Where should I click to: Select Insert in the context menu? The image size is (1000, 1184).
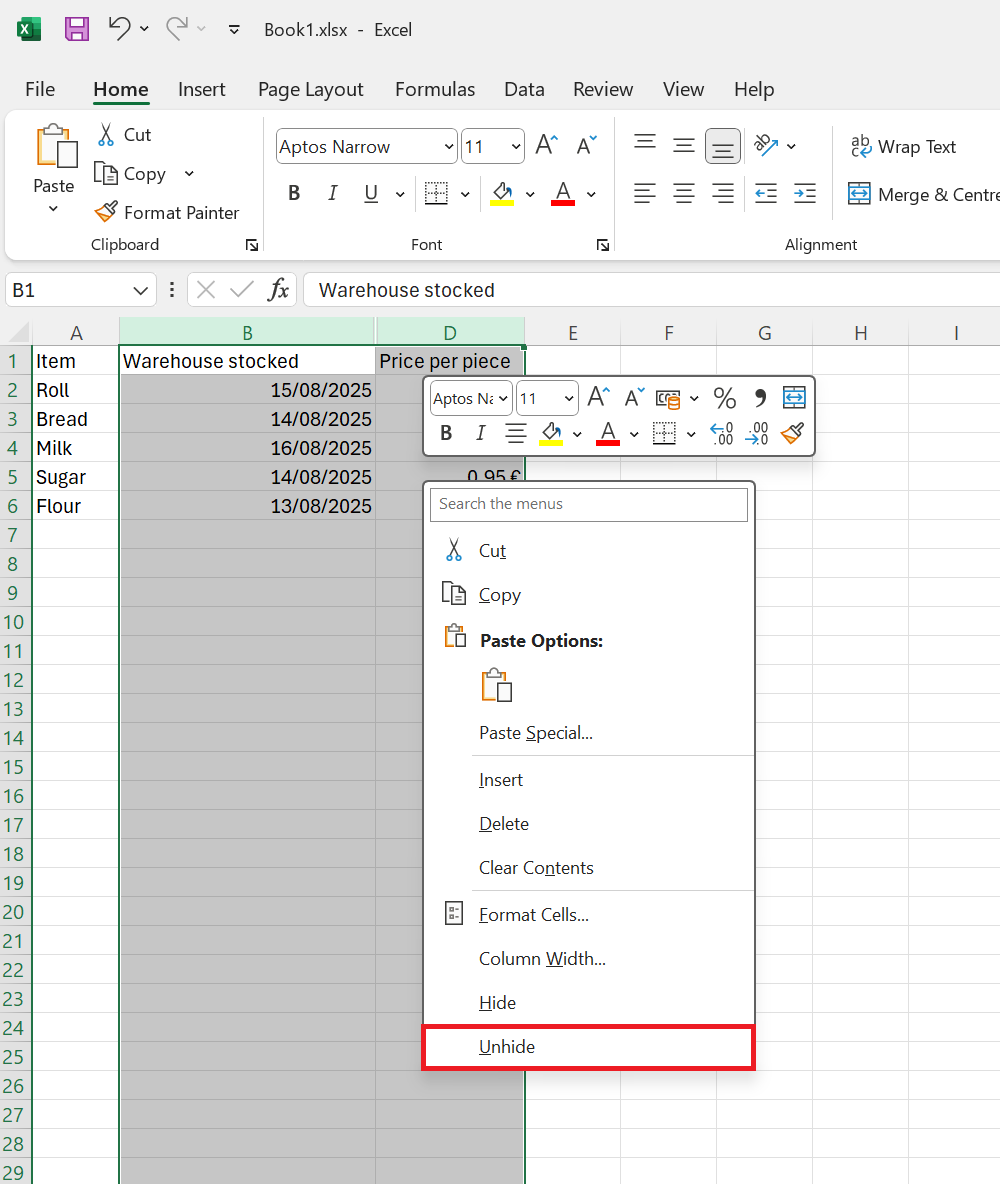[x=588, y=780]
